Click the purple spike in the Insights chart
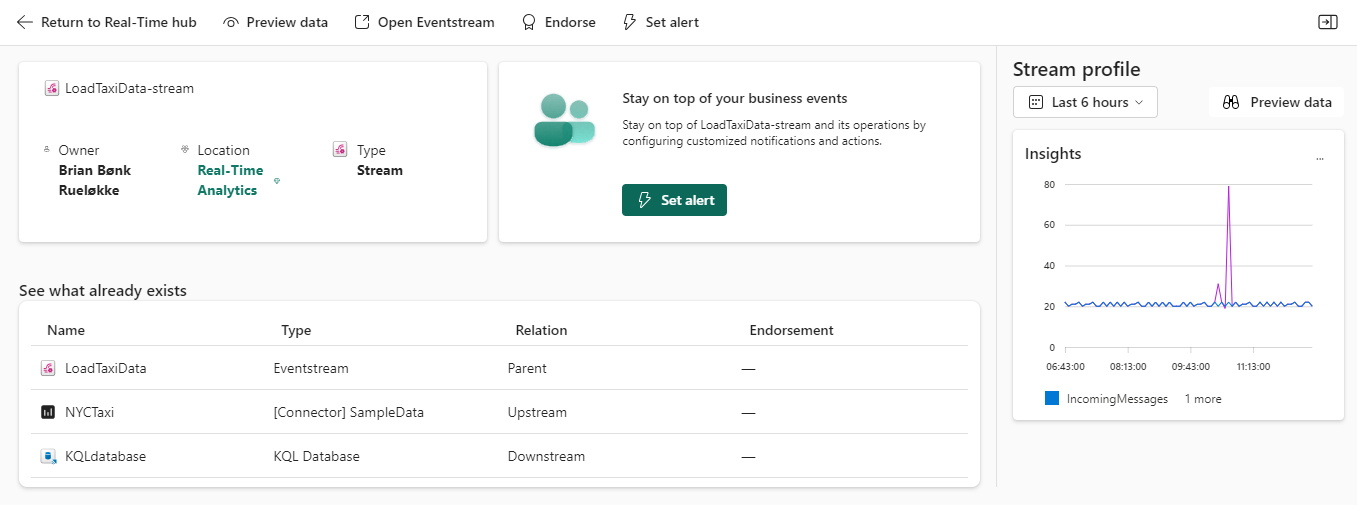1357x505 pixels. click(x=1228, y=244)
